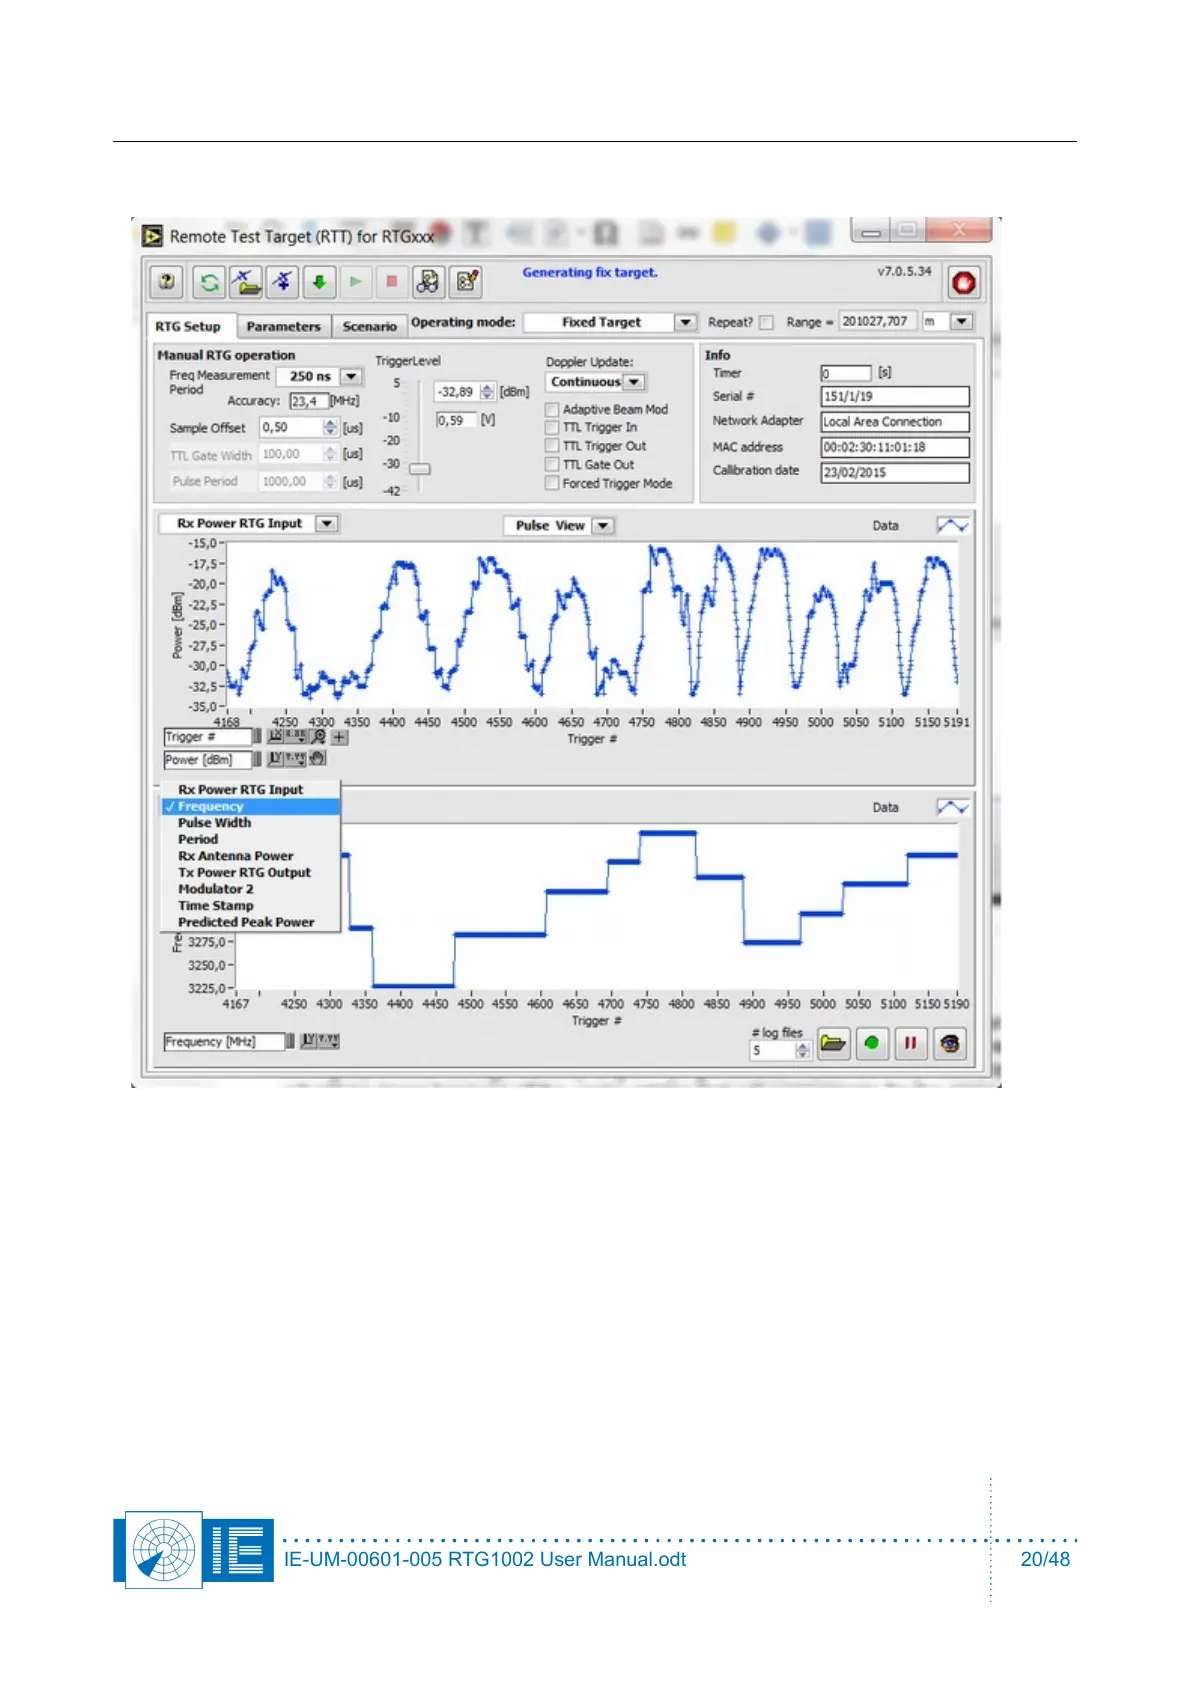Click the Power axis format icon

pyautogui.click(x=297, y=759)
